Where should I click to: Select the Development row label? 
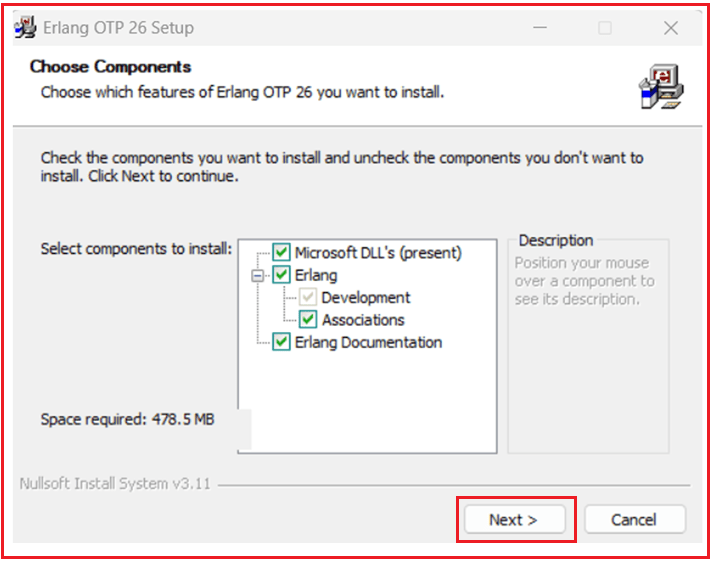366,298
